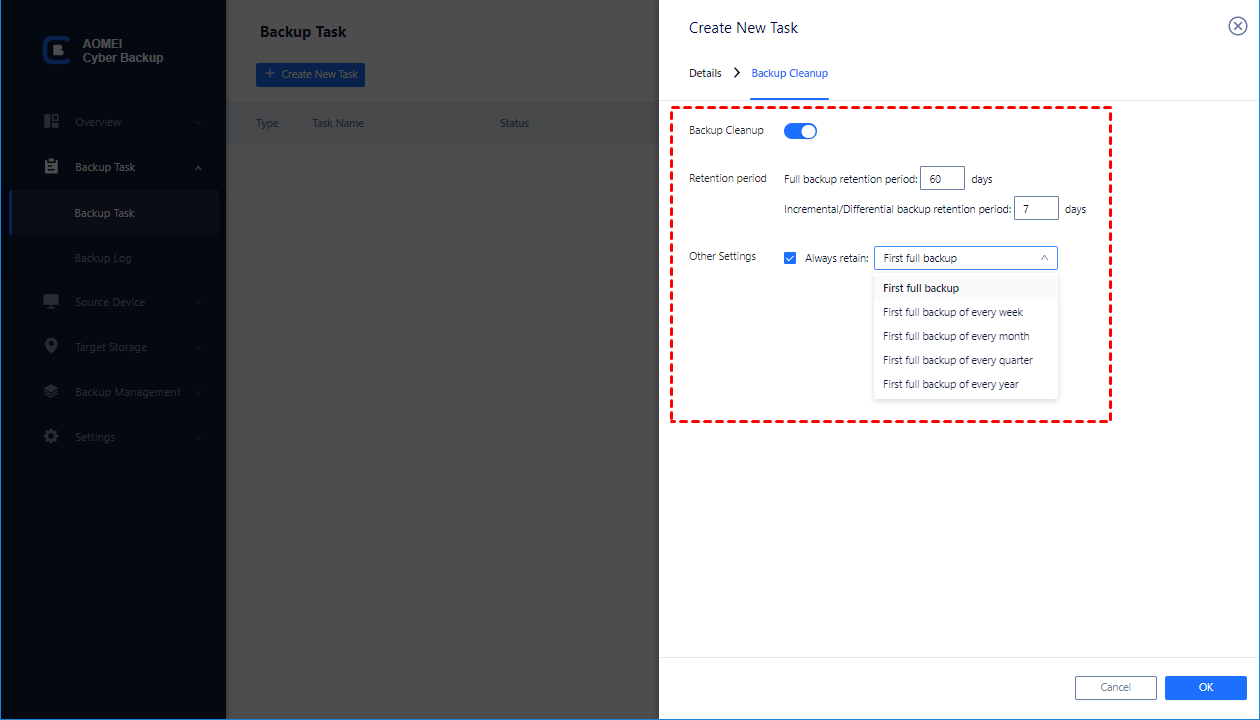Click the Source Device sidebar icon
The height and width of the screenshot is (720, 1260).
click(50, 301)
